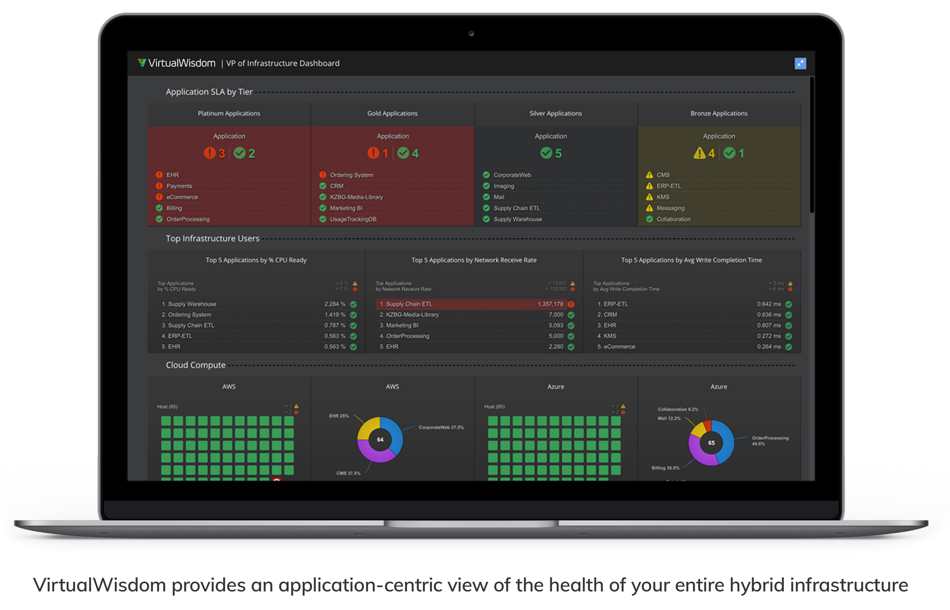Viewport: 950px width, 610px height.
Task: Click the red status icon on Supply Chain ETL network row
Action: pos(571,304)
